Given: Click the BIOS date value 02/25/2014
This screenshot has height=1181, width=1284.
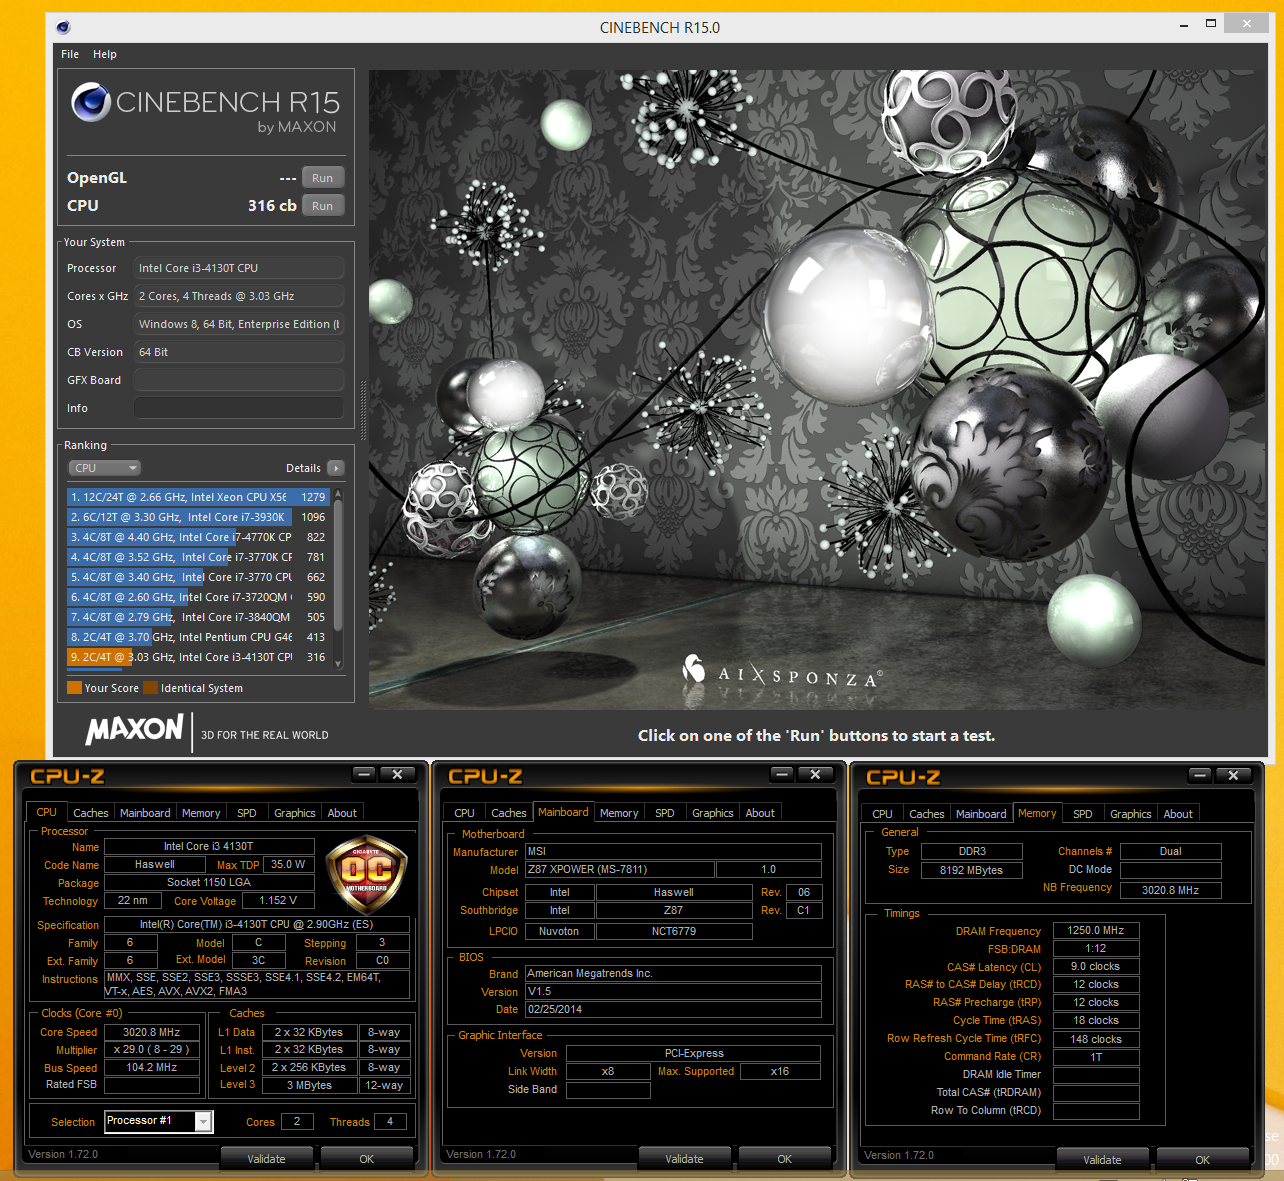Looking at the screenshot, I should click(x=673, y=1009).
